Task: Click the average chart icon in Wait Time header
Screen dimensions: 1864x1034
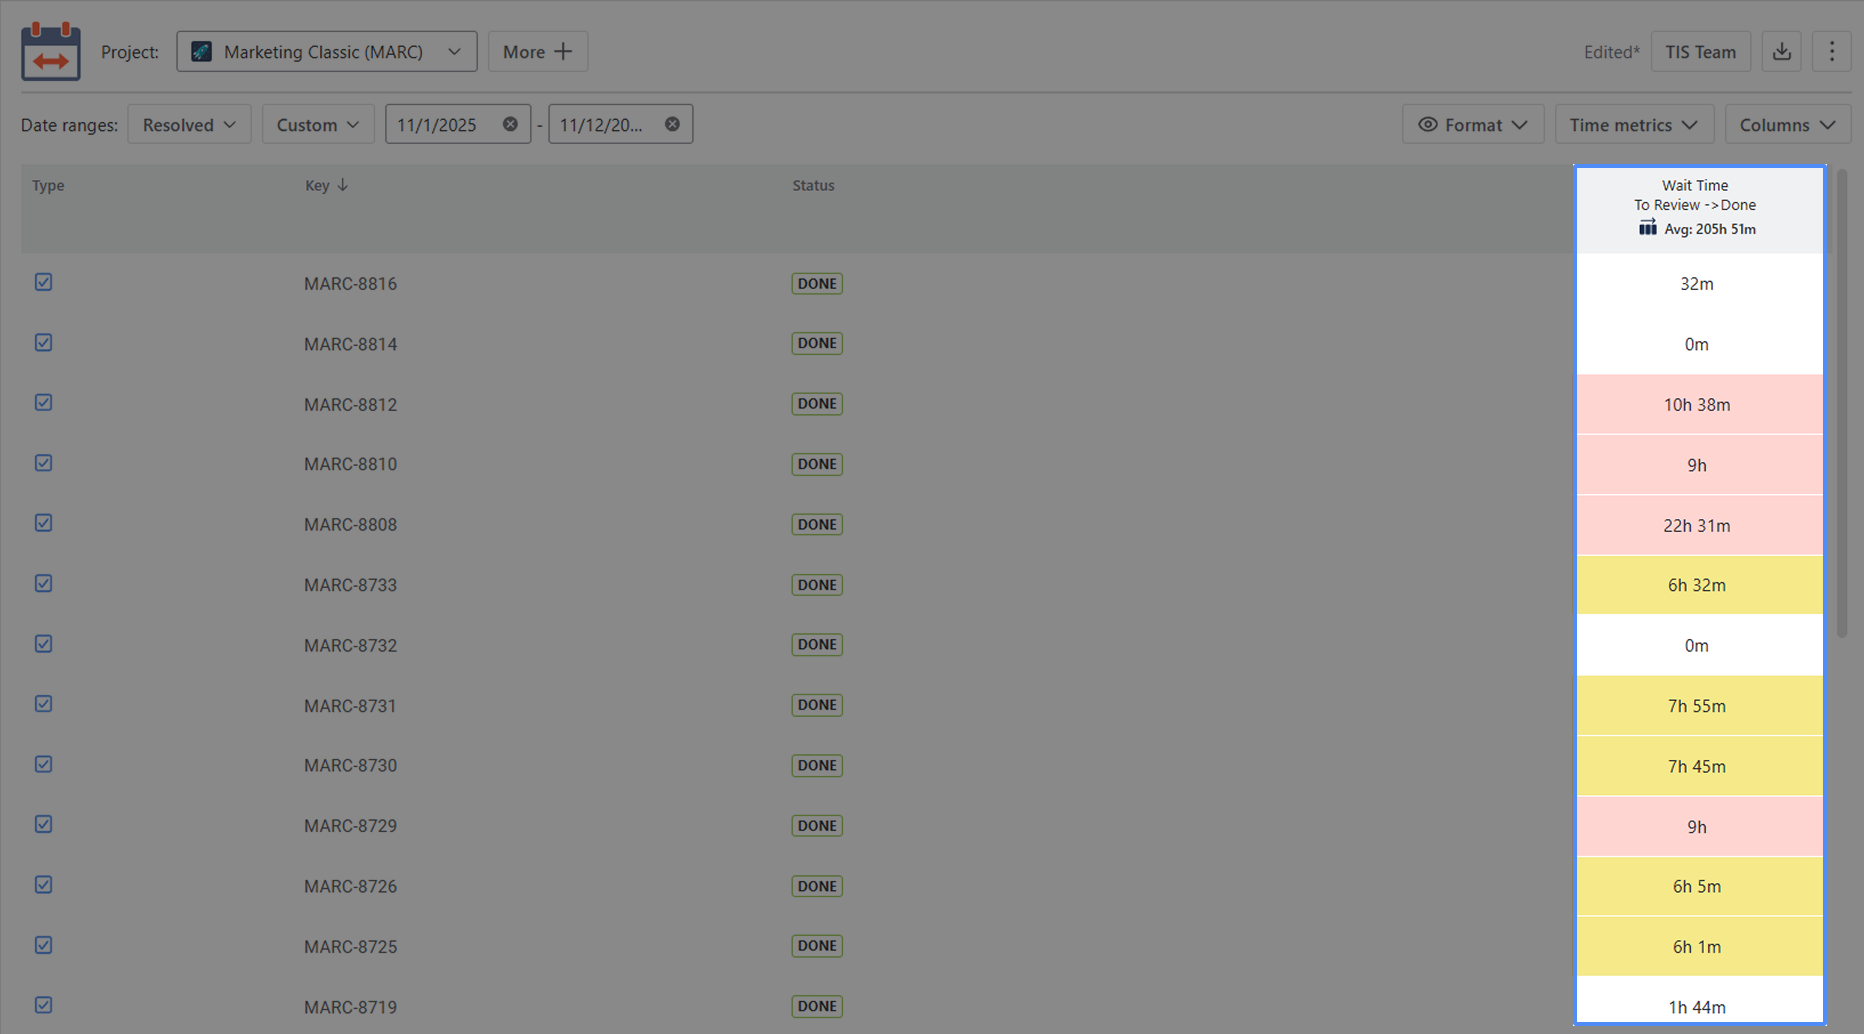Action: (x=1647, y=228)
